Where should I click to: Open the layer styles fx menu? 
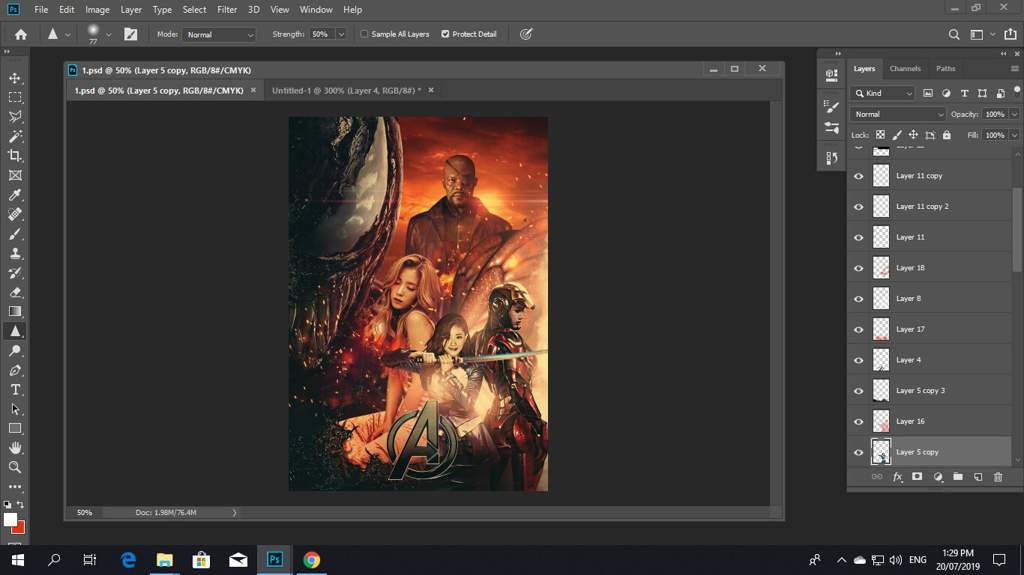tap(897, 477)
